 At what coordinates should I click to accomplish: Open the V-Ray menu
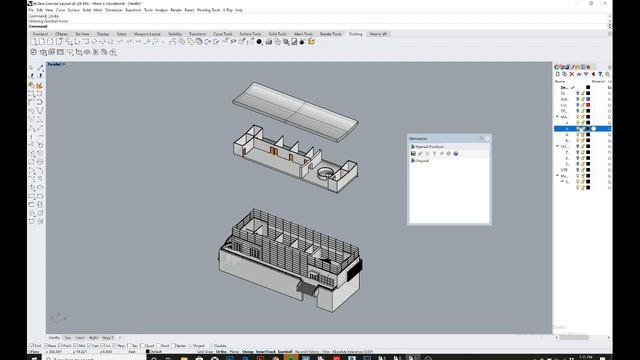227,10
